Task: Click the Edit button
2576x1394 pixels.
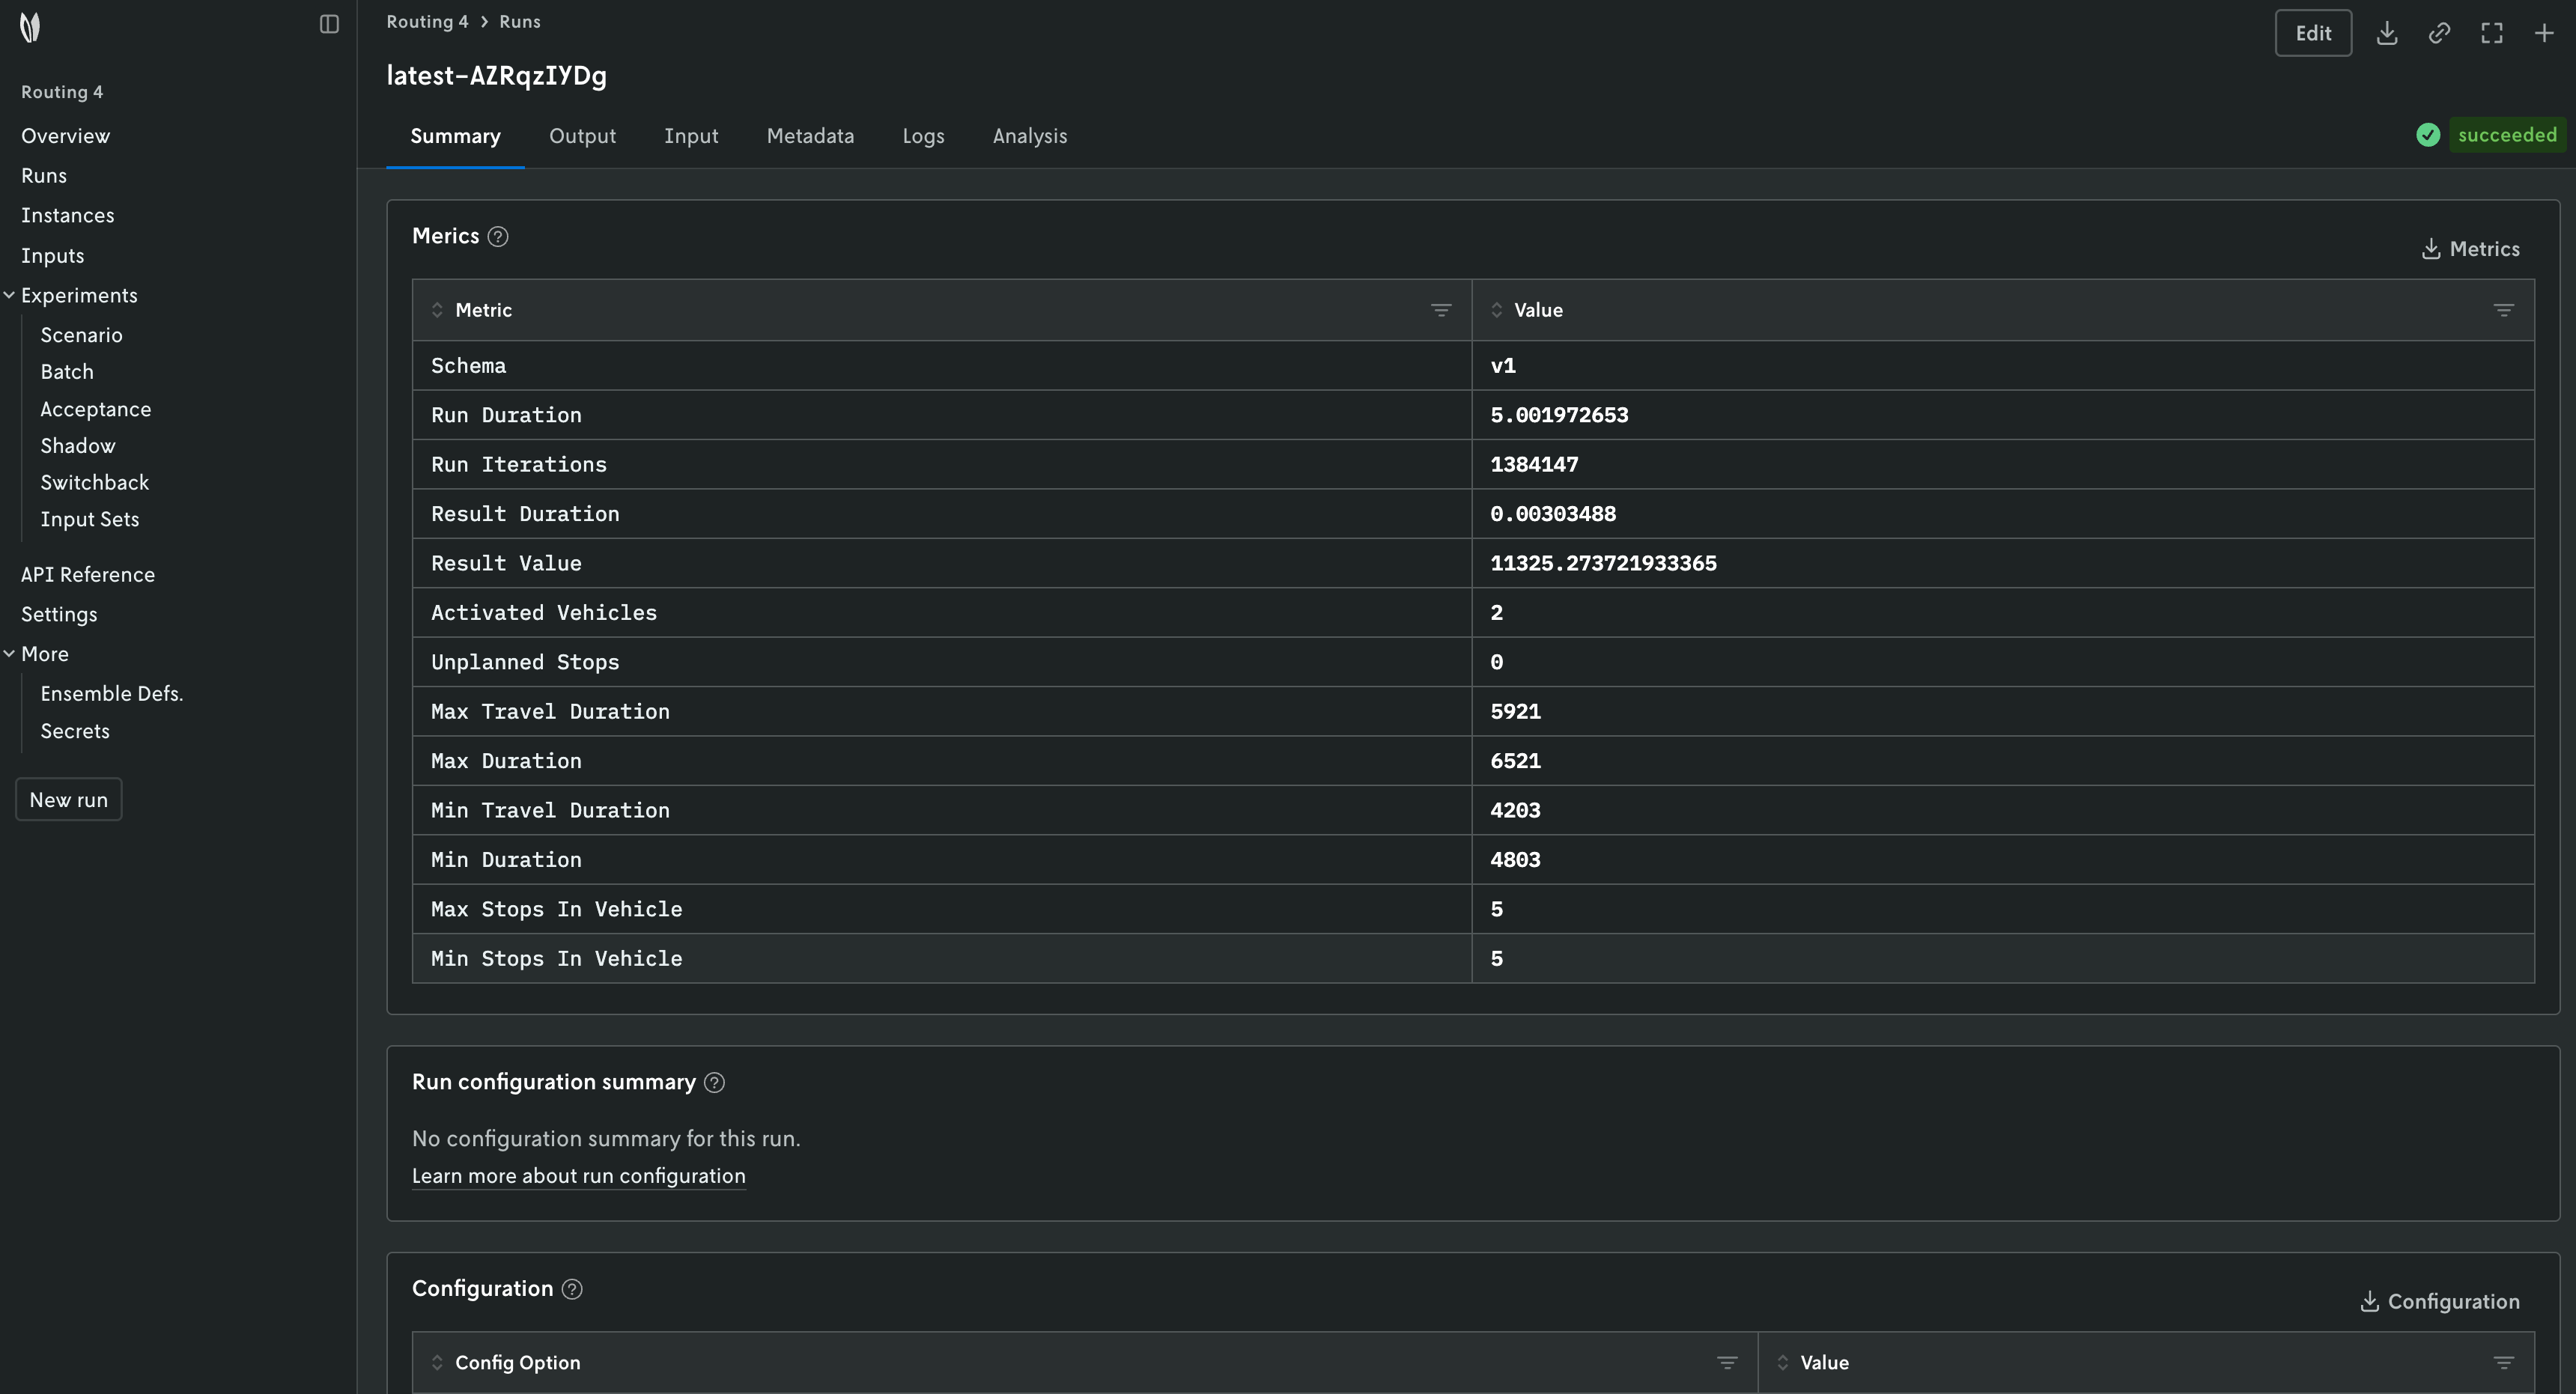Action: [x=2313, y=33]
